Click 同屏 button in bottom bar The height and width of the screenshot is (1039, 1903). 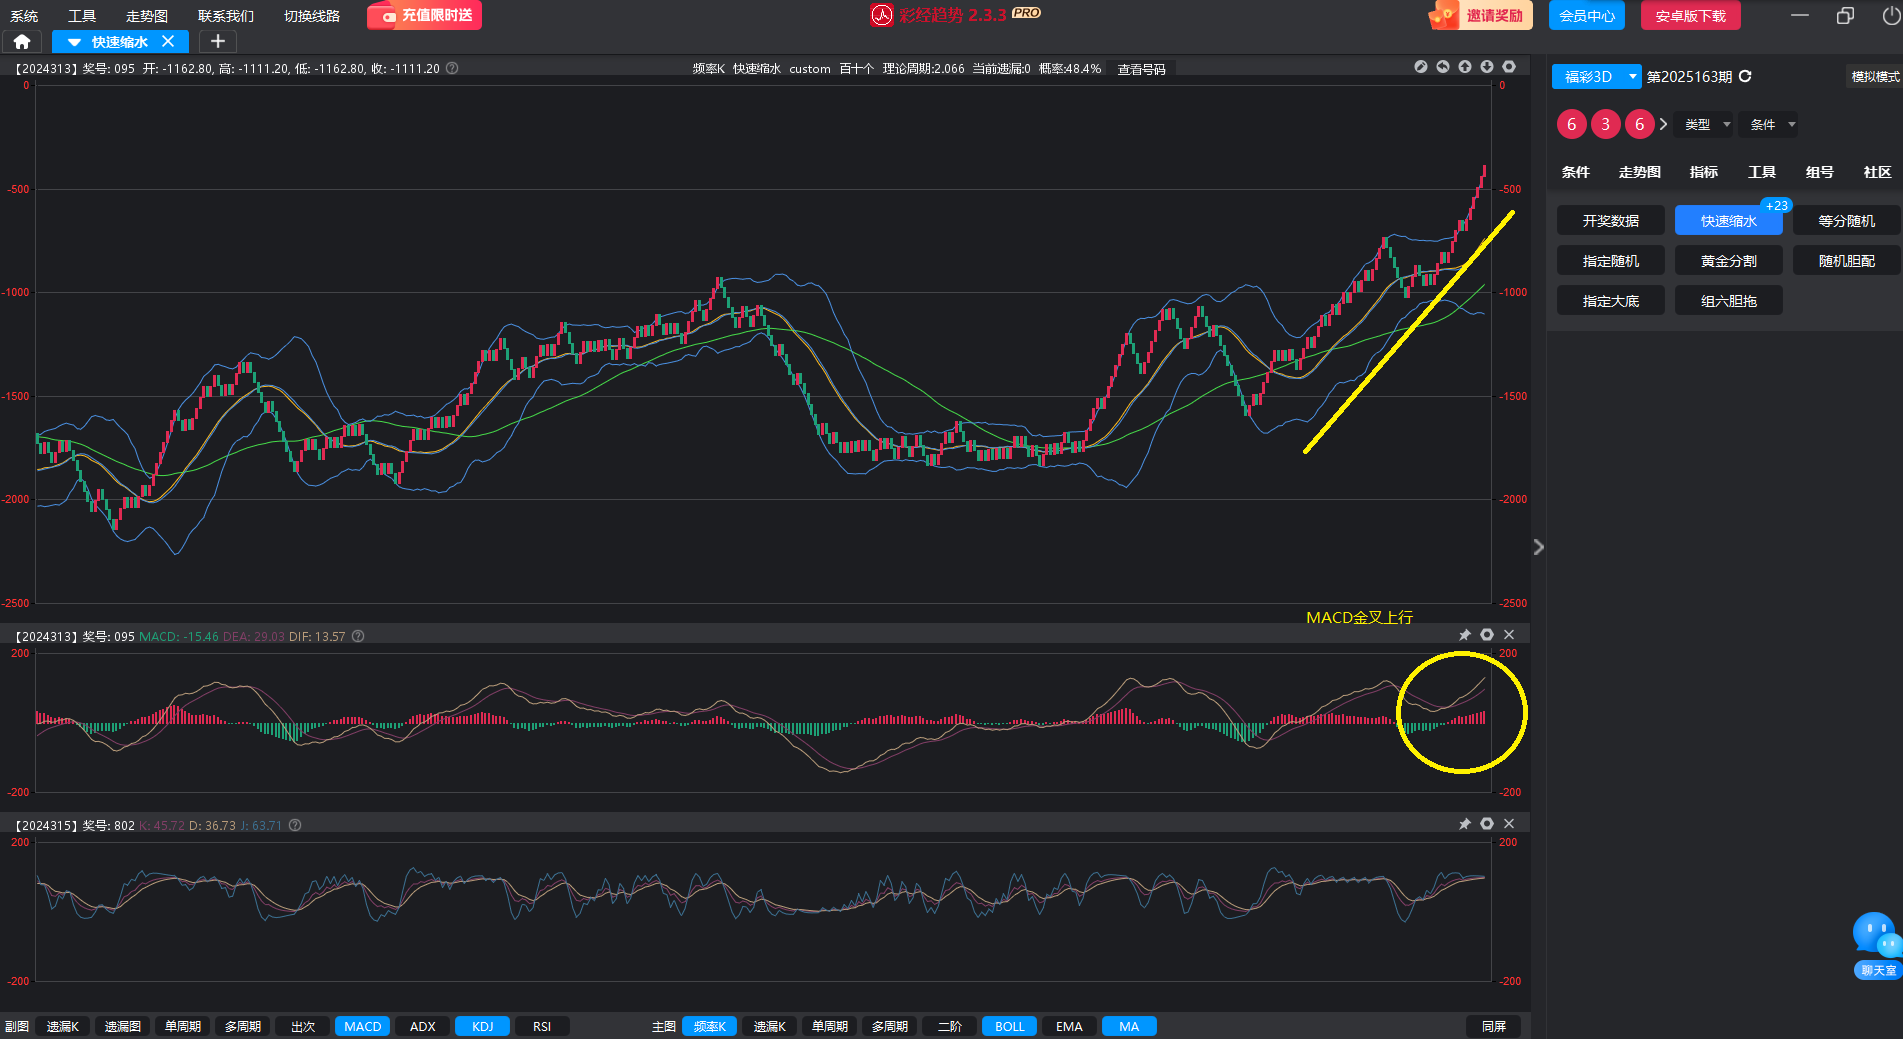1494,1026
